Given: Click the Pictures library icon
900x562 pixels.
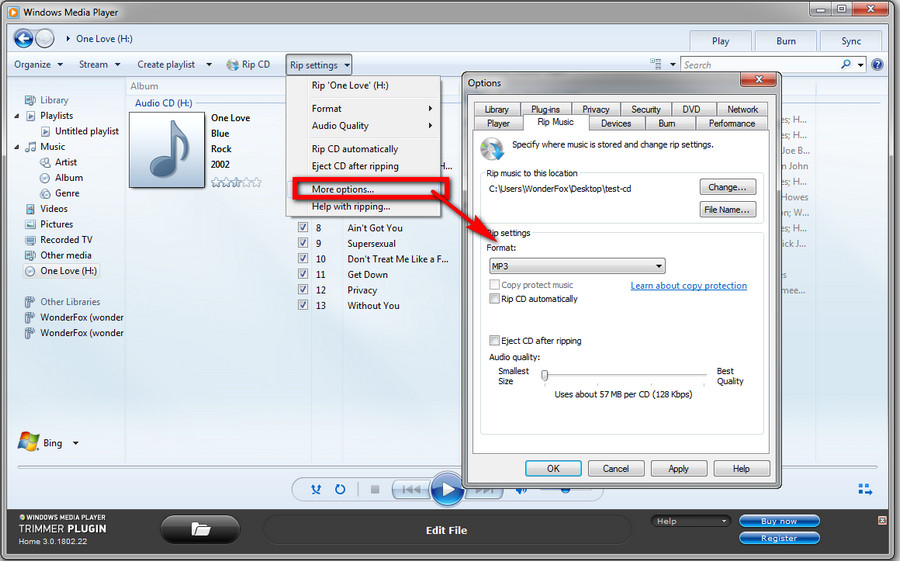Looking at the screenshot, I should point(30,224).
